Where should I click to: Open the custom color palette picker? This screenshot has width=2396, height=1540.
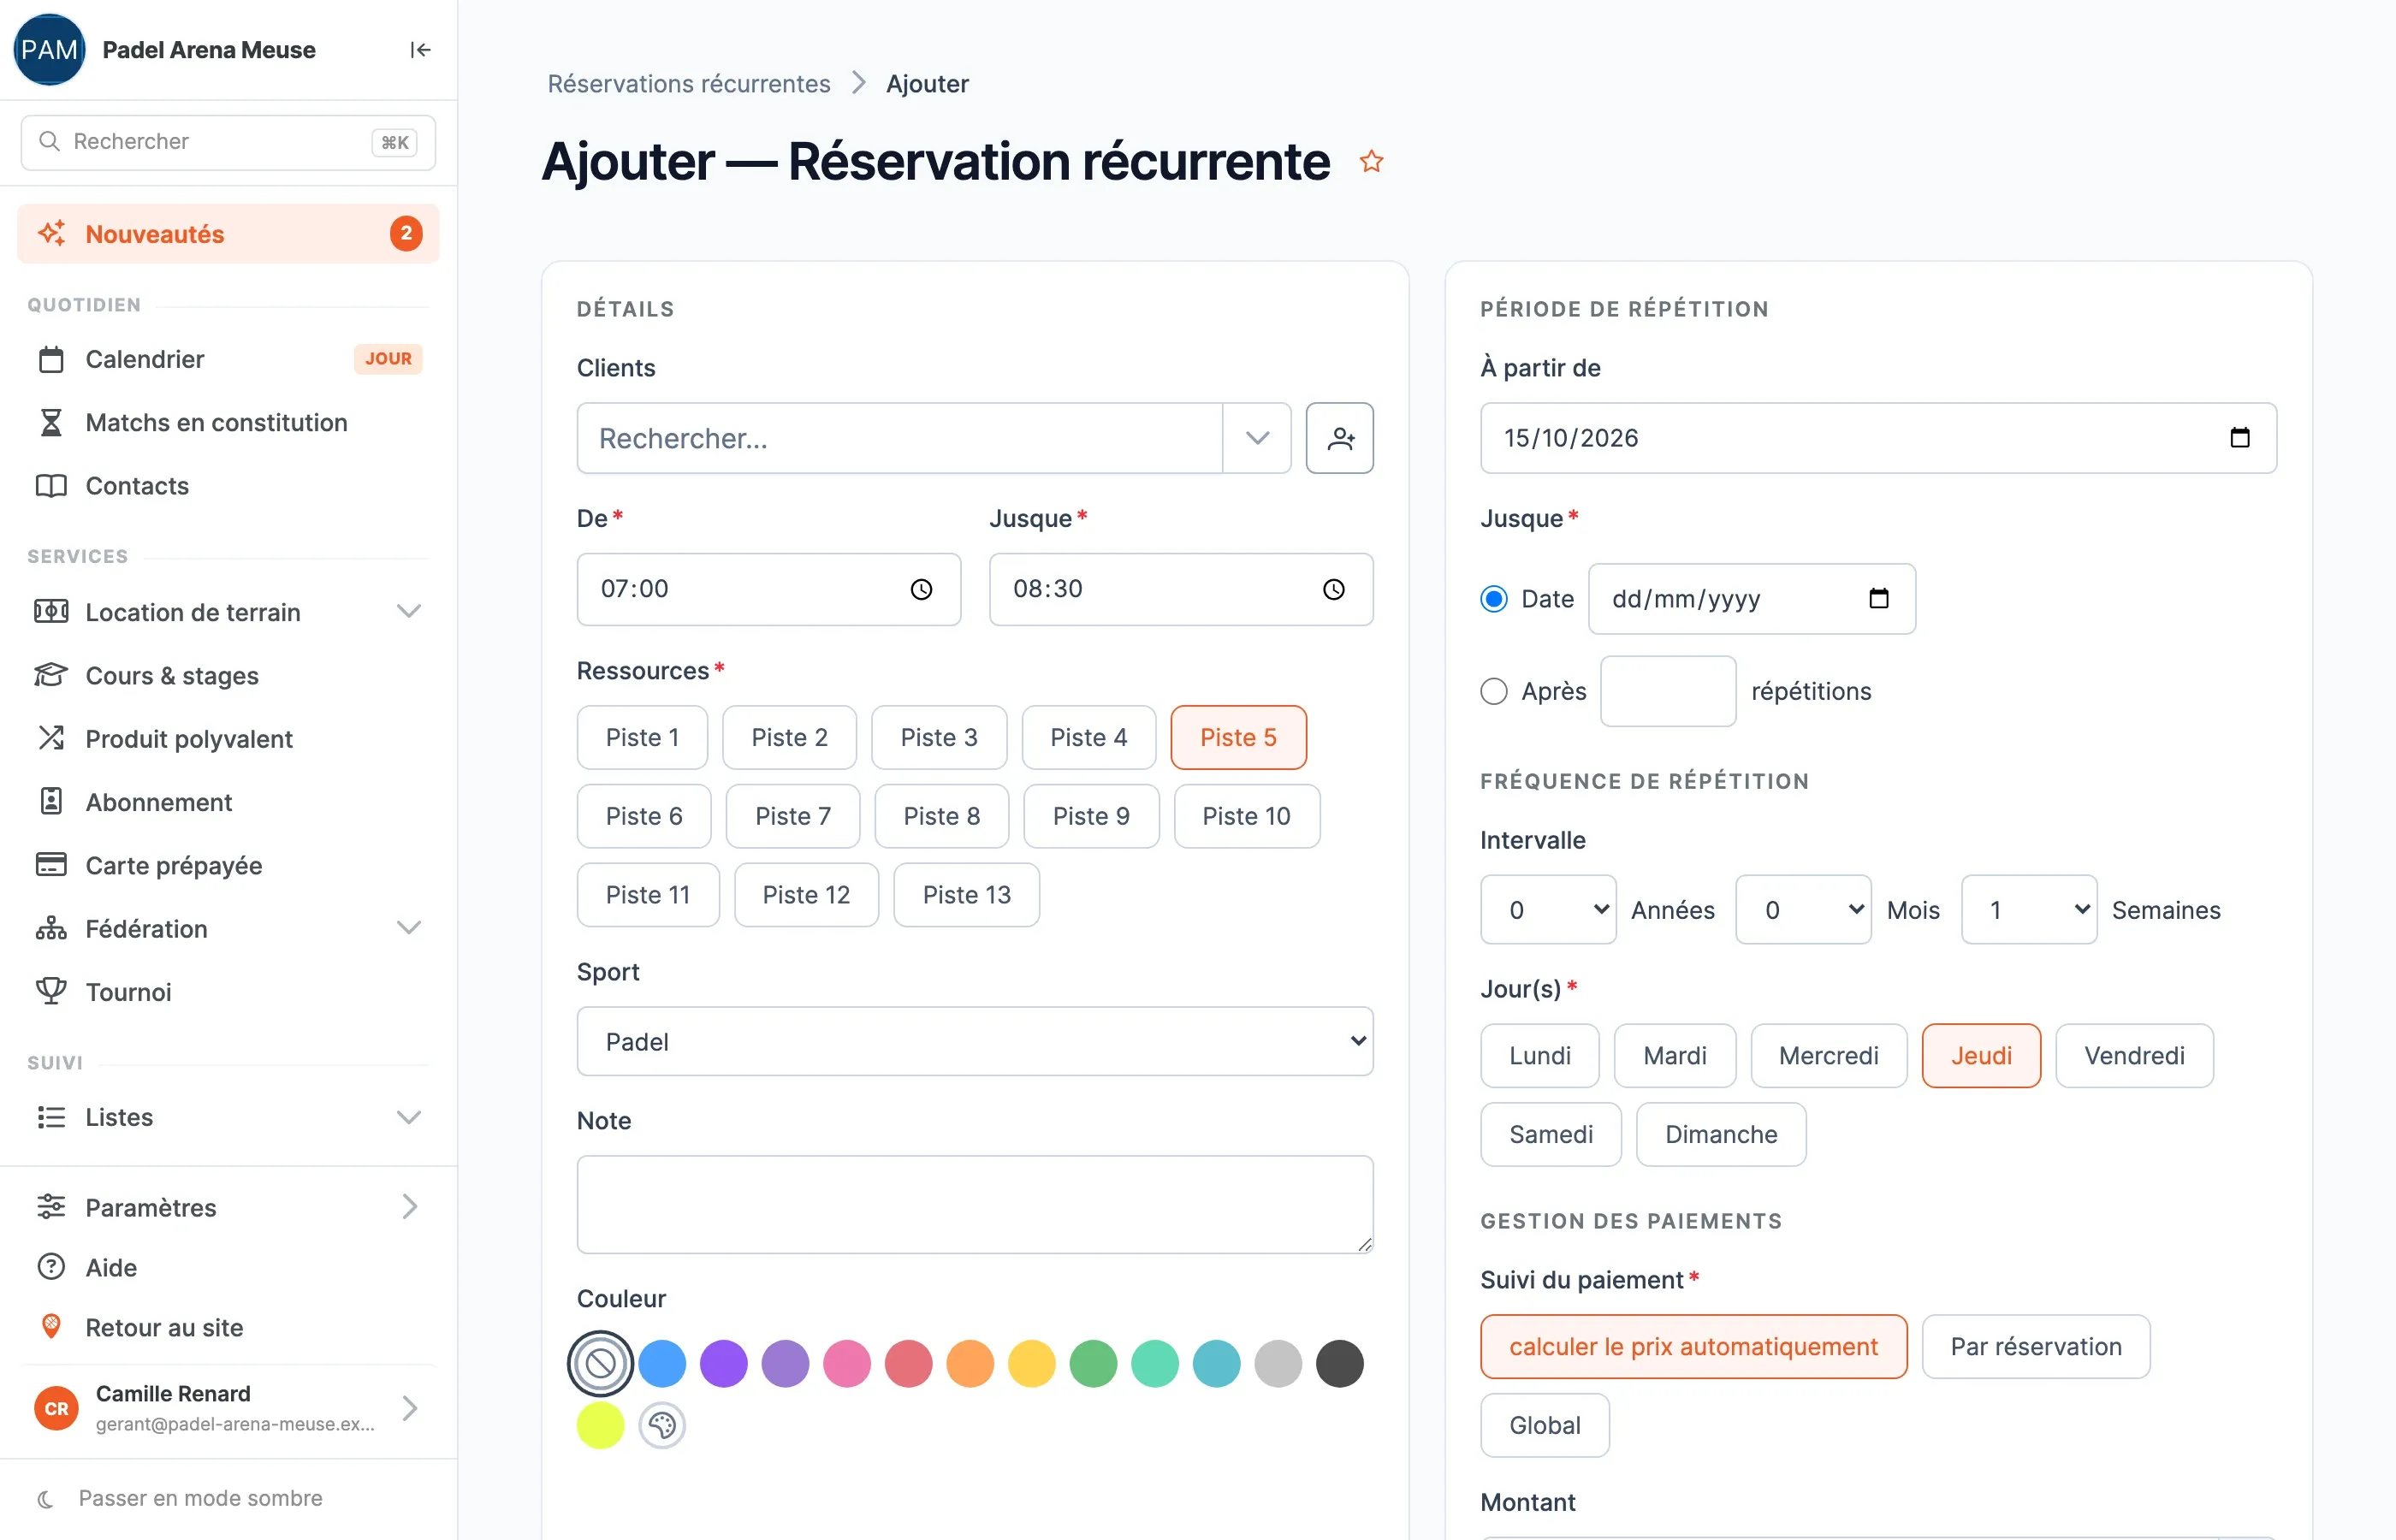click(x=662, y=1425)
